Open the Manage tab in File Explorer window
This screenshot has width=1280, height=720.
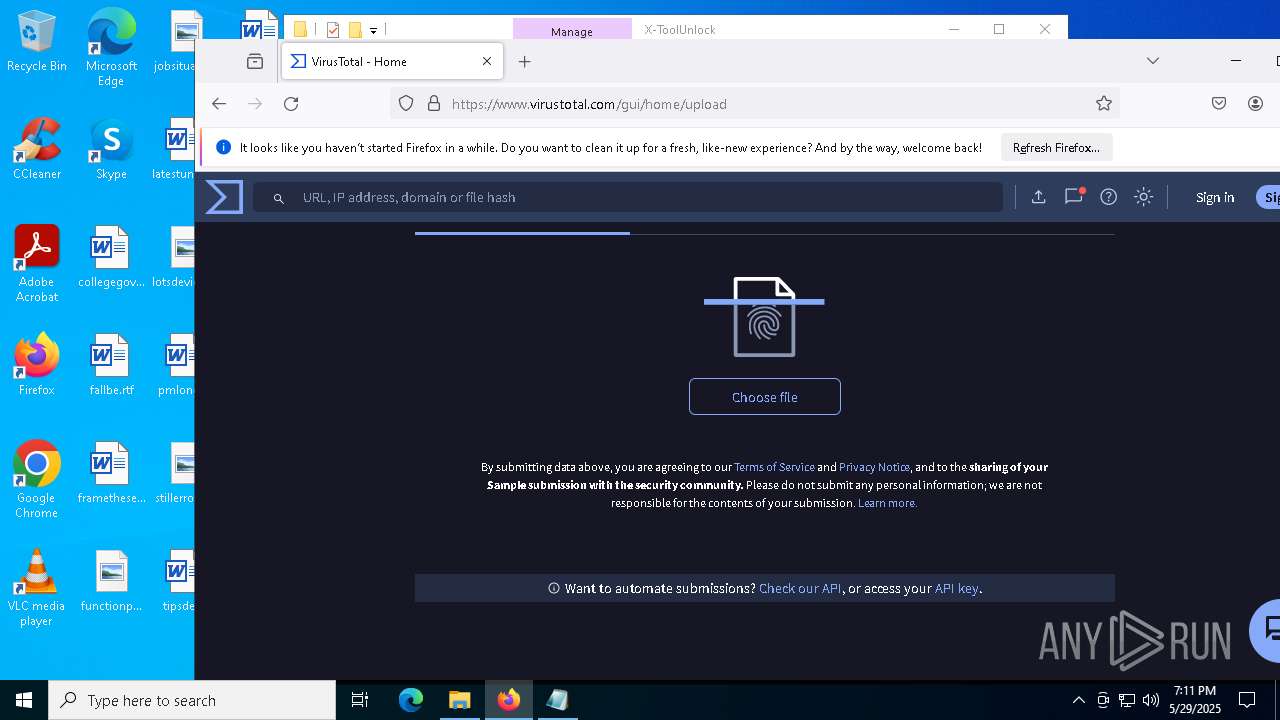coord(572,31)
